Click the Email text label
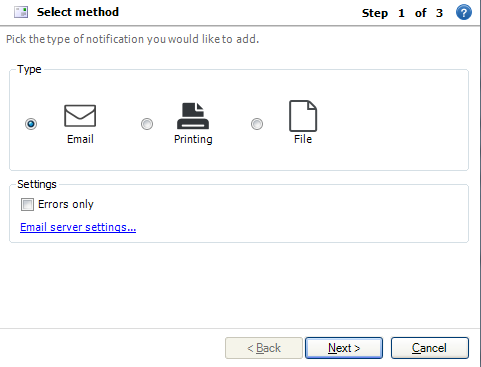 80,139
